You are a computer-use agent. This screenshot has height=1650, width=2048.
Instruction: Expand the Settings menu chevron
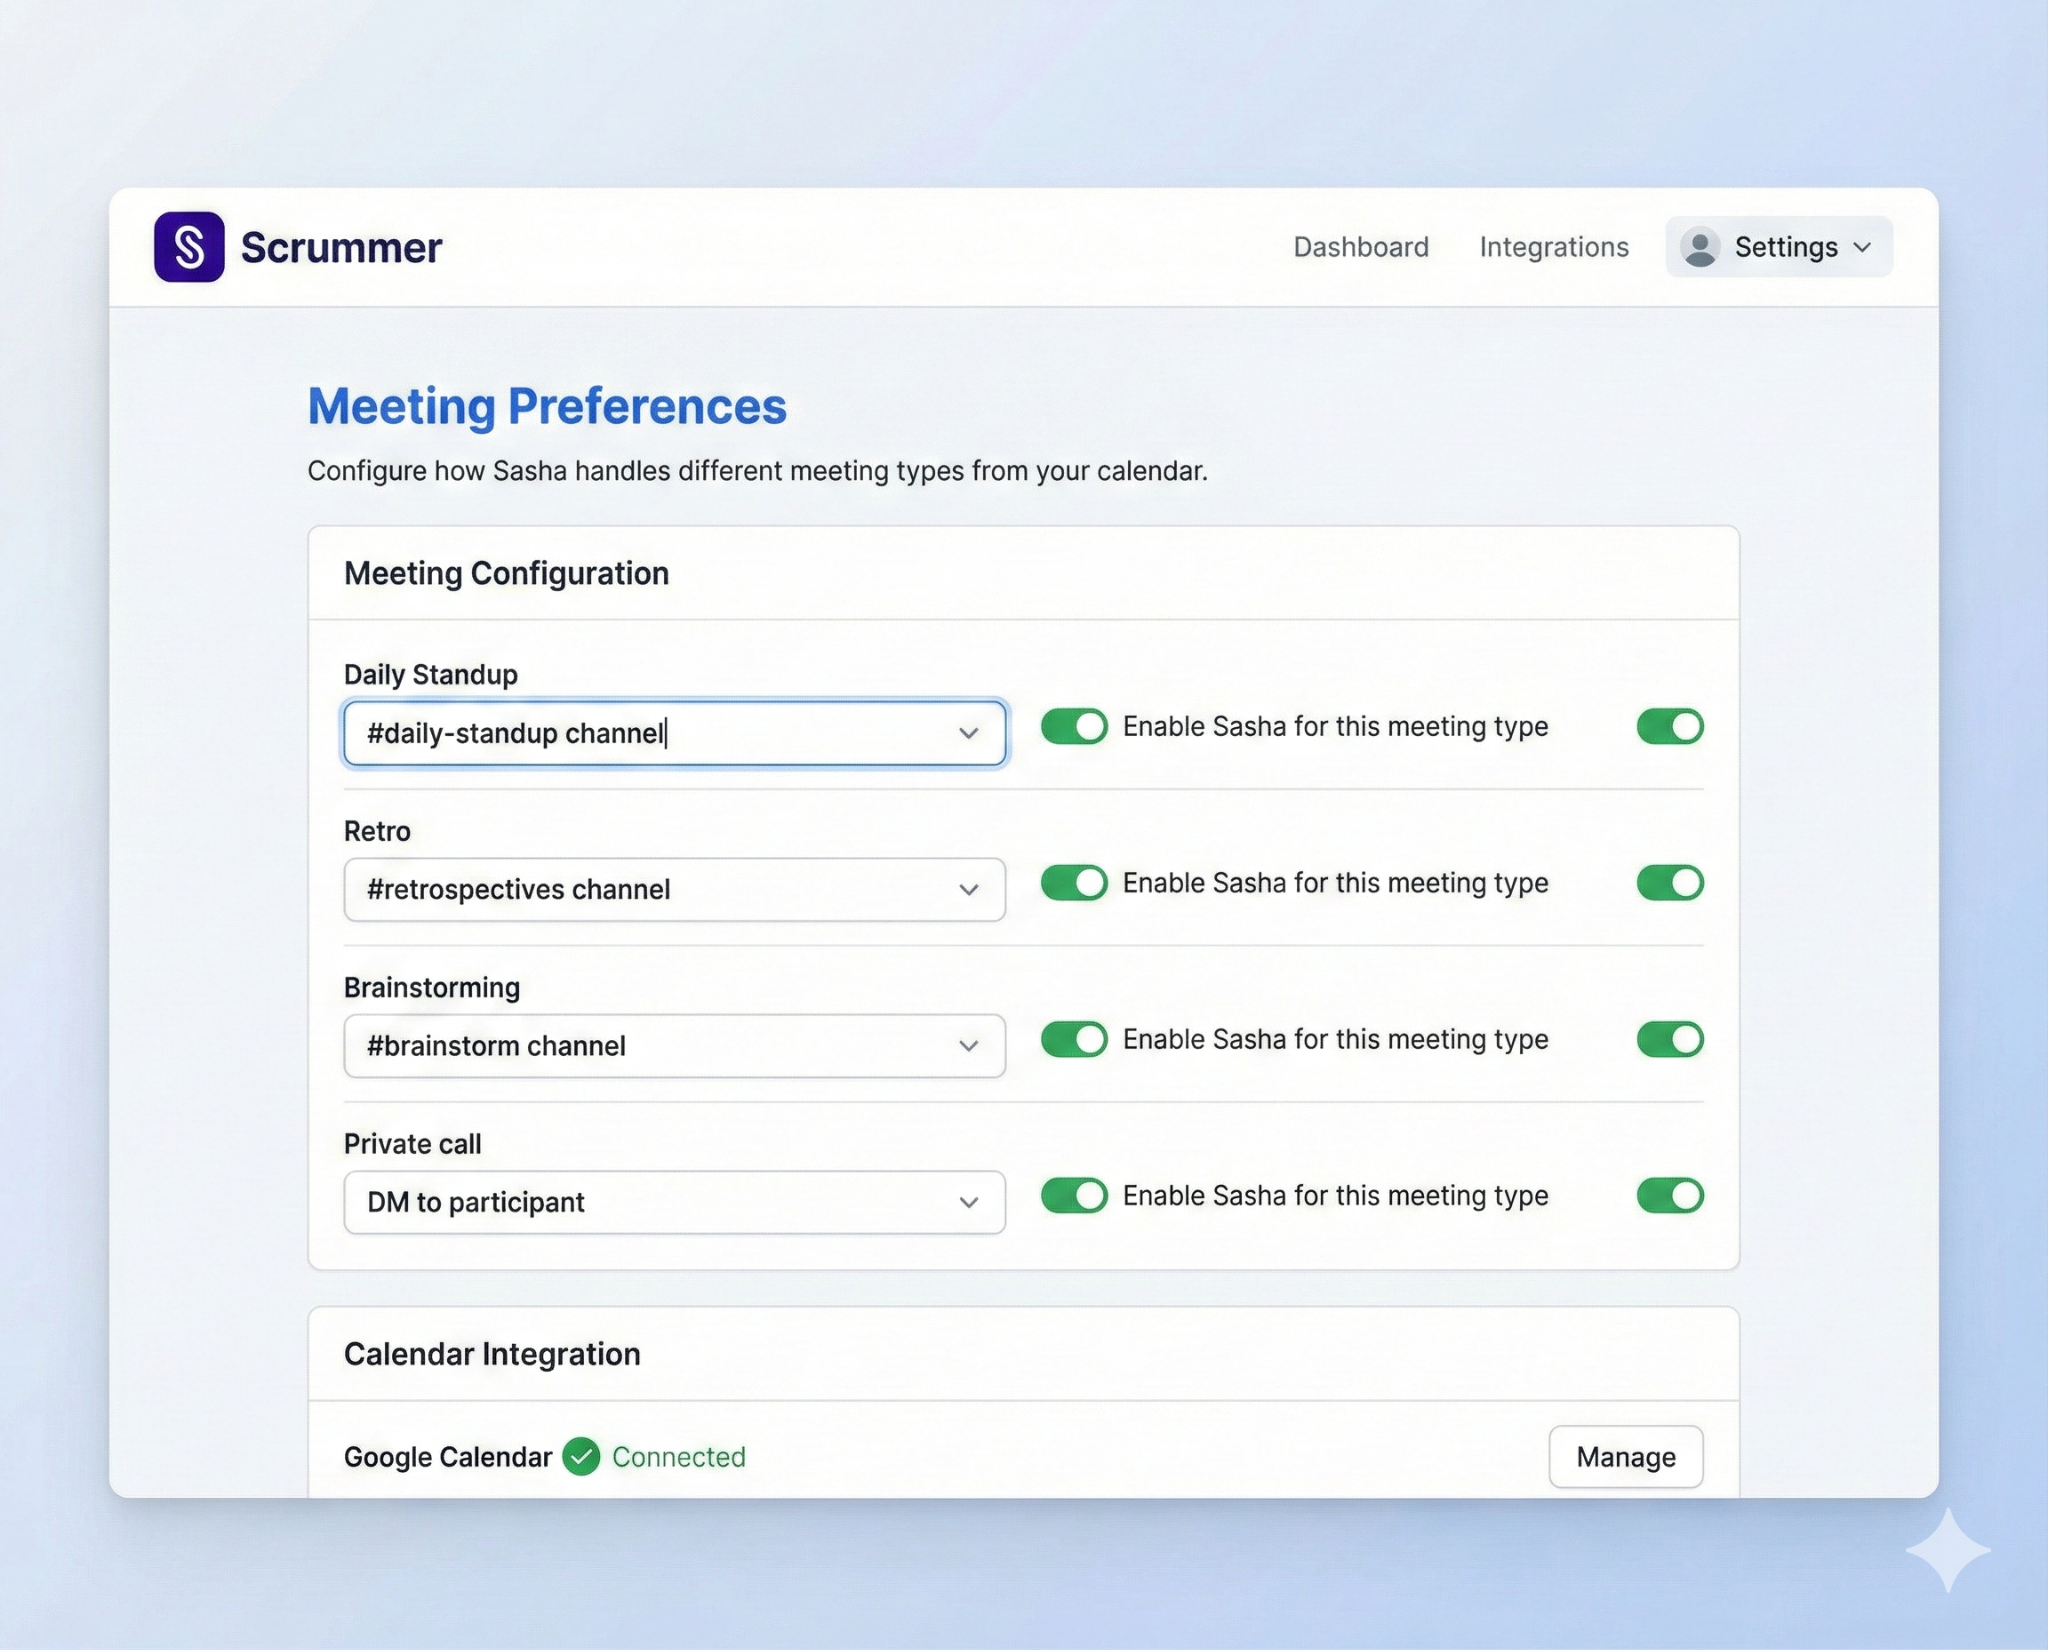click(x=1862, y=247)
